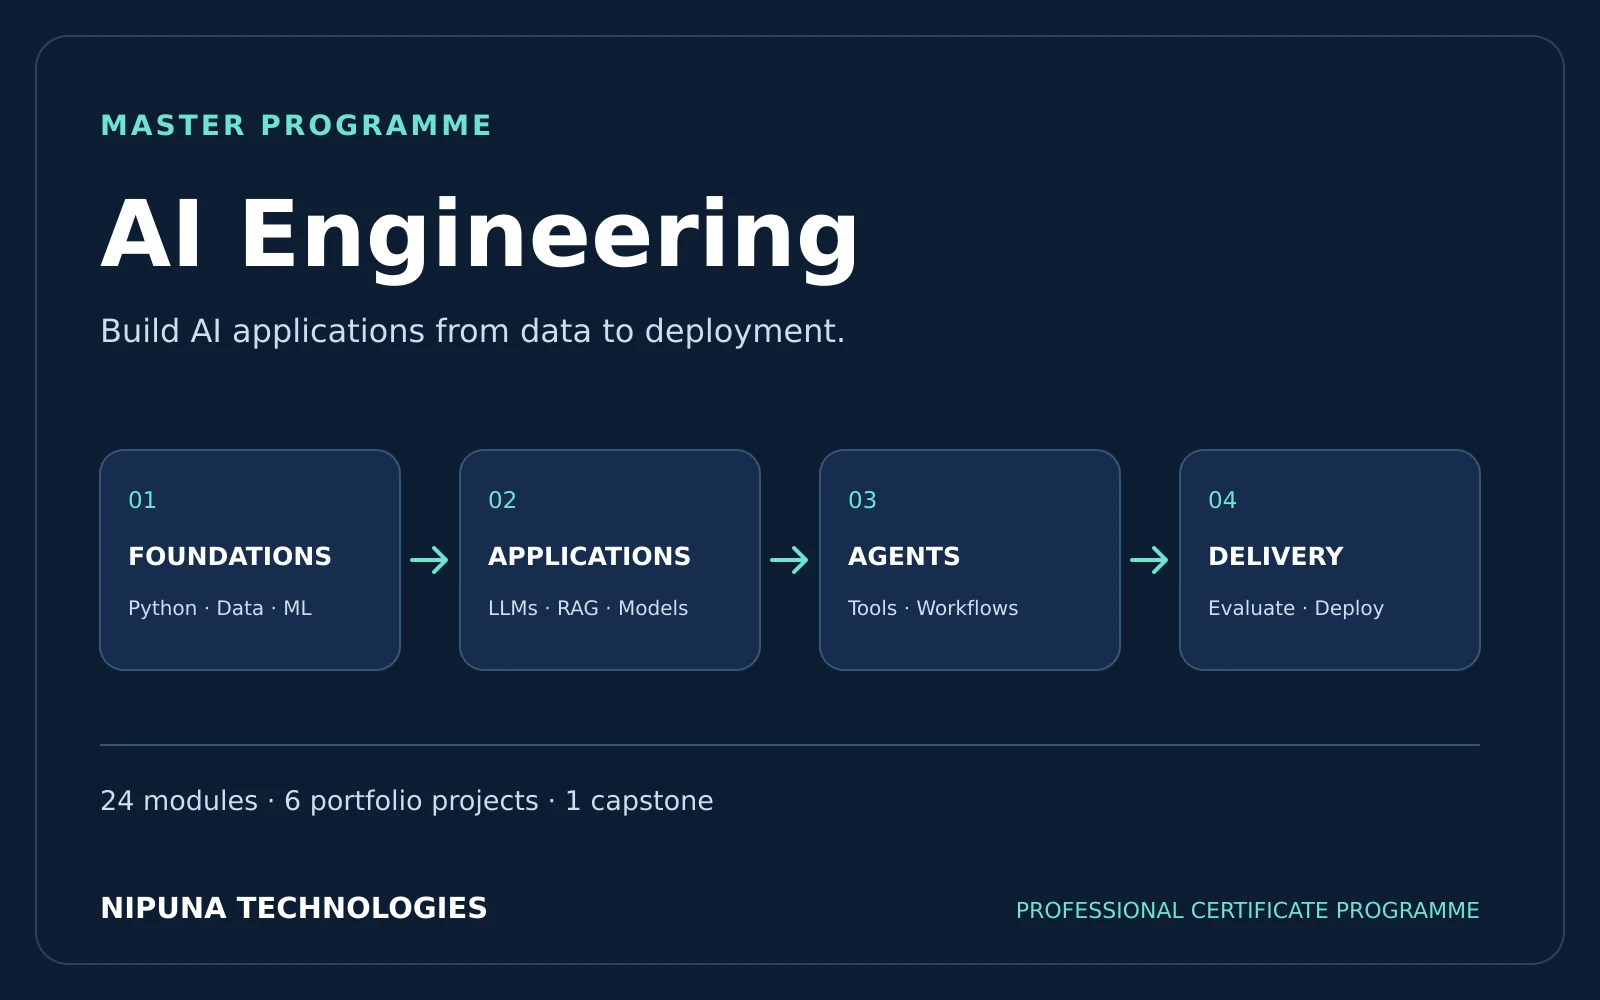Click PROFESSIONAL CERTIFICATE PROGRAMME text

point(1248,910)
